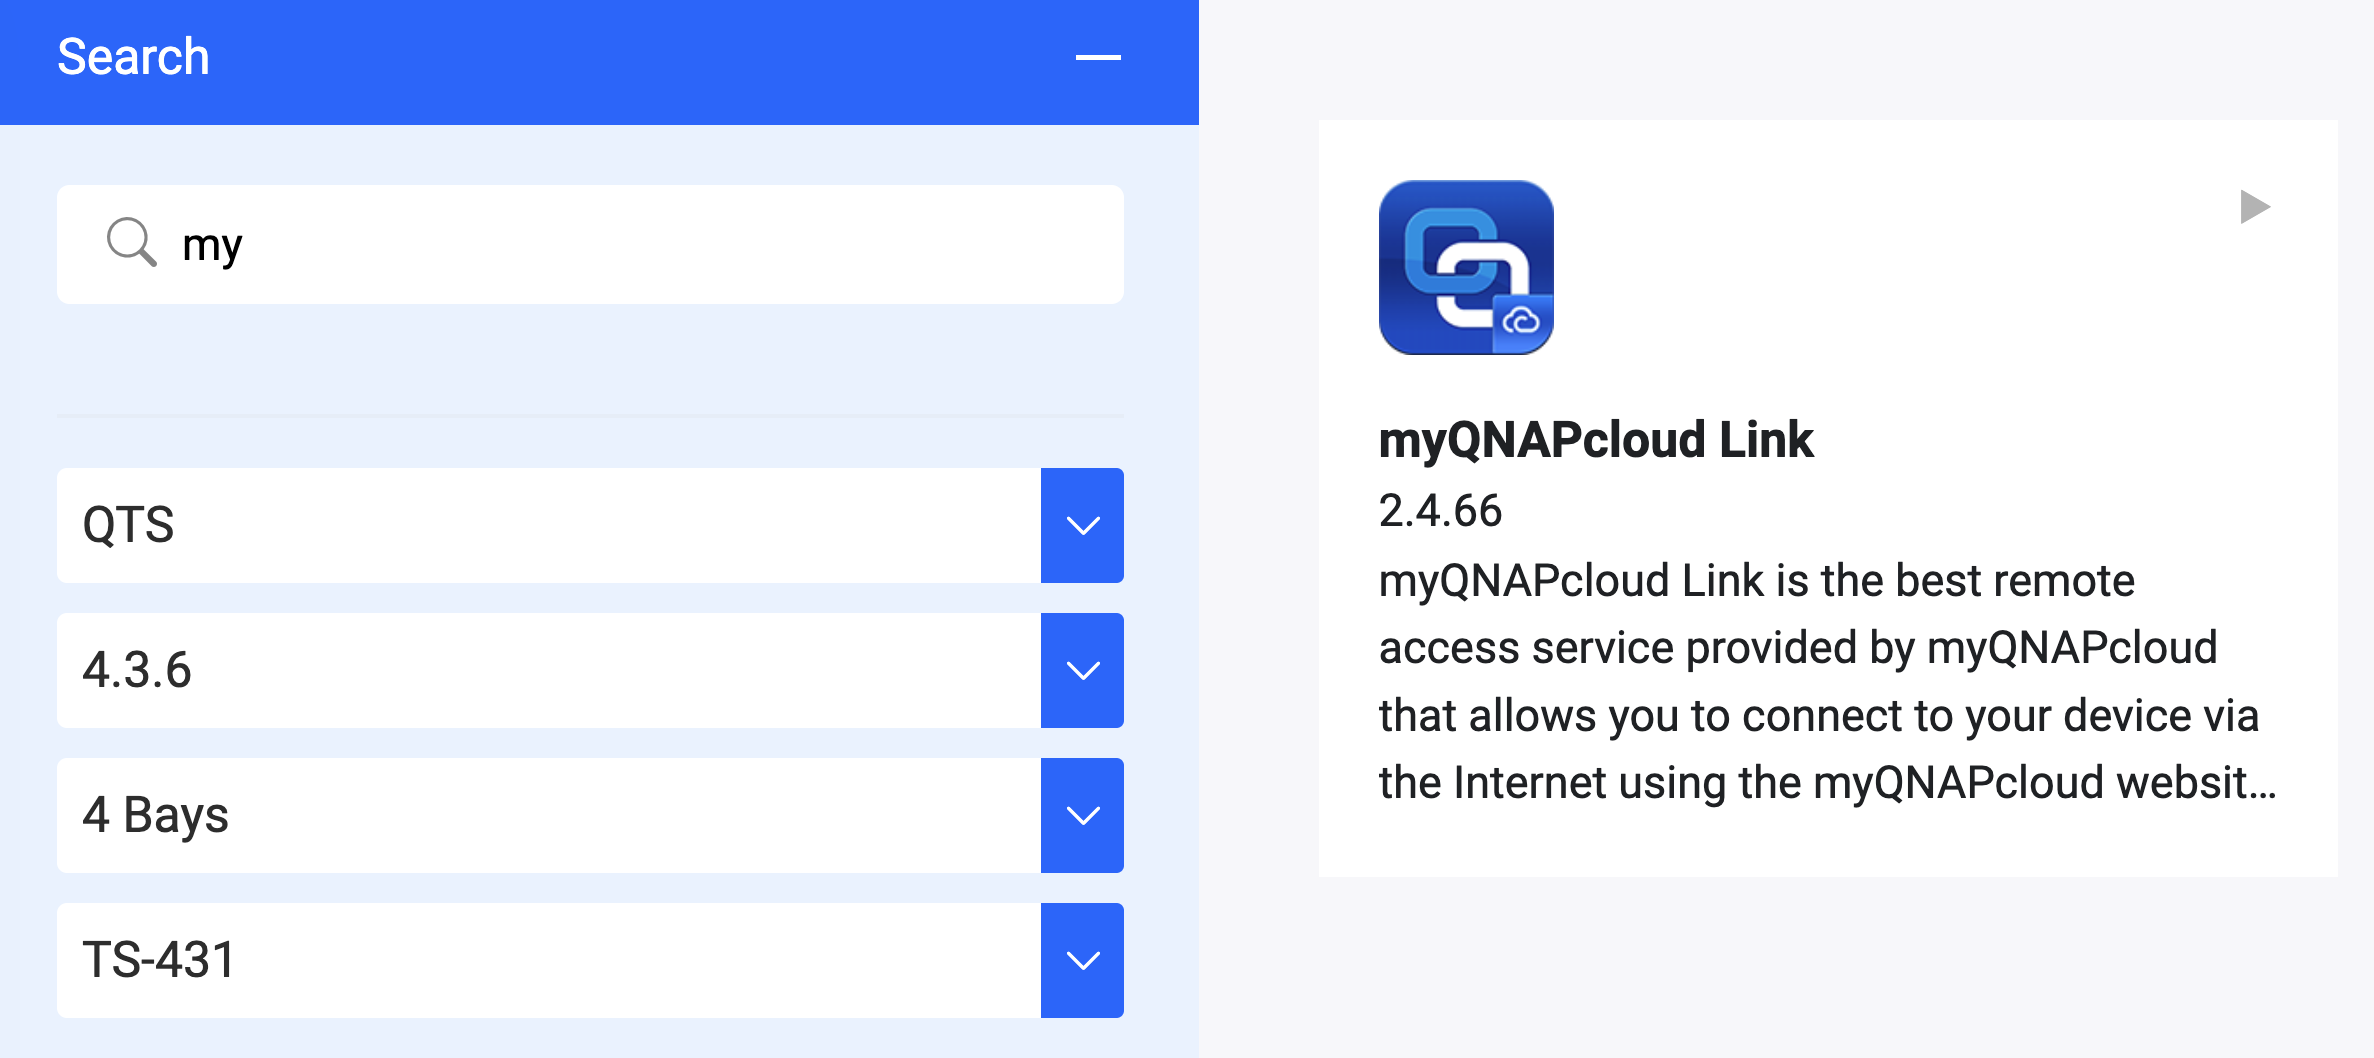2374x1058 pixels.
Task: Click the cloud badge on the app icon
Action: pos(1522,322)
